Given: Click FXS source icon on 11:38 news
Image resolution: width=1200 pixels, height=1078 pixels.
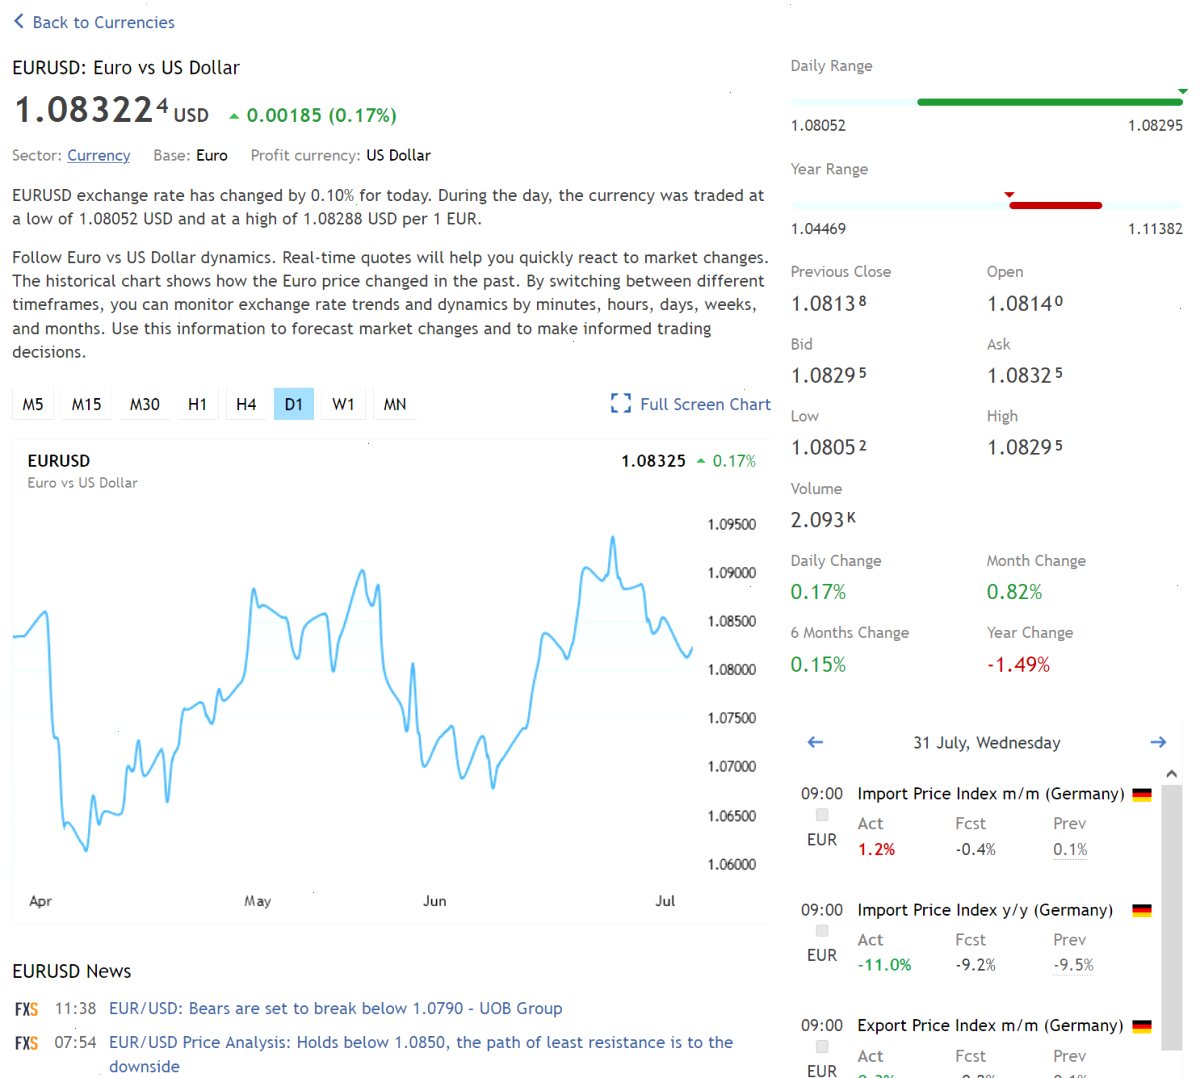Looking at the screenshot, I should (27, 1009).
